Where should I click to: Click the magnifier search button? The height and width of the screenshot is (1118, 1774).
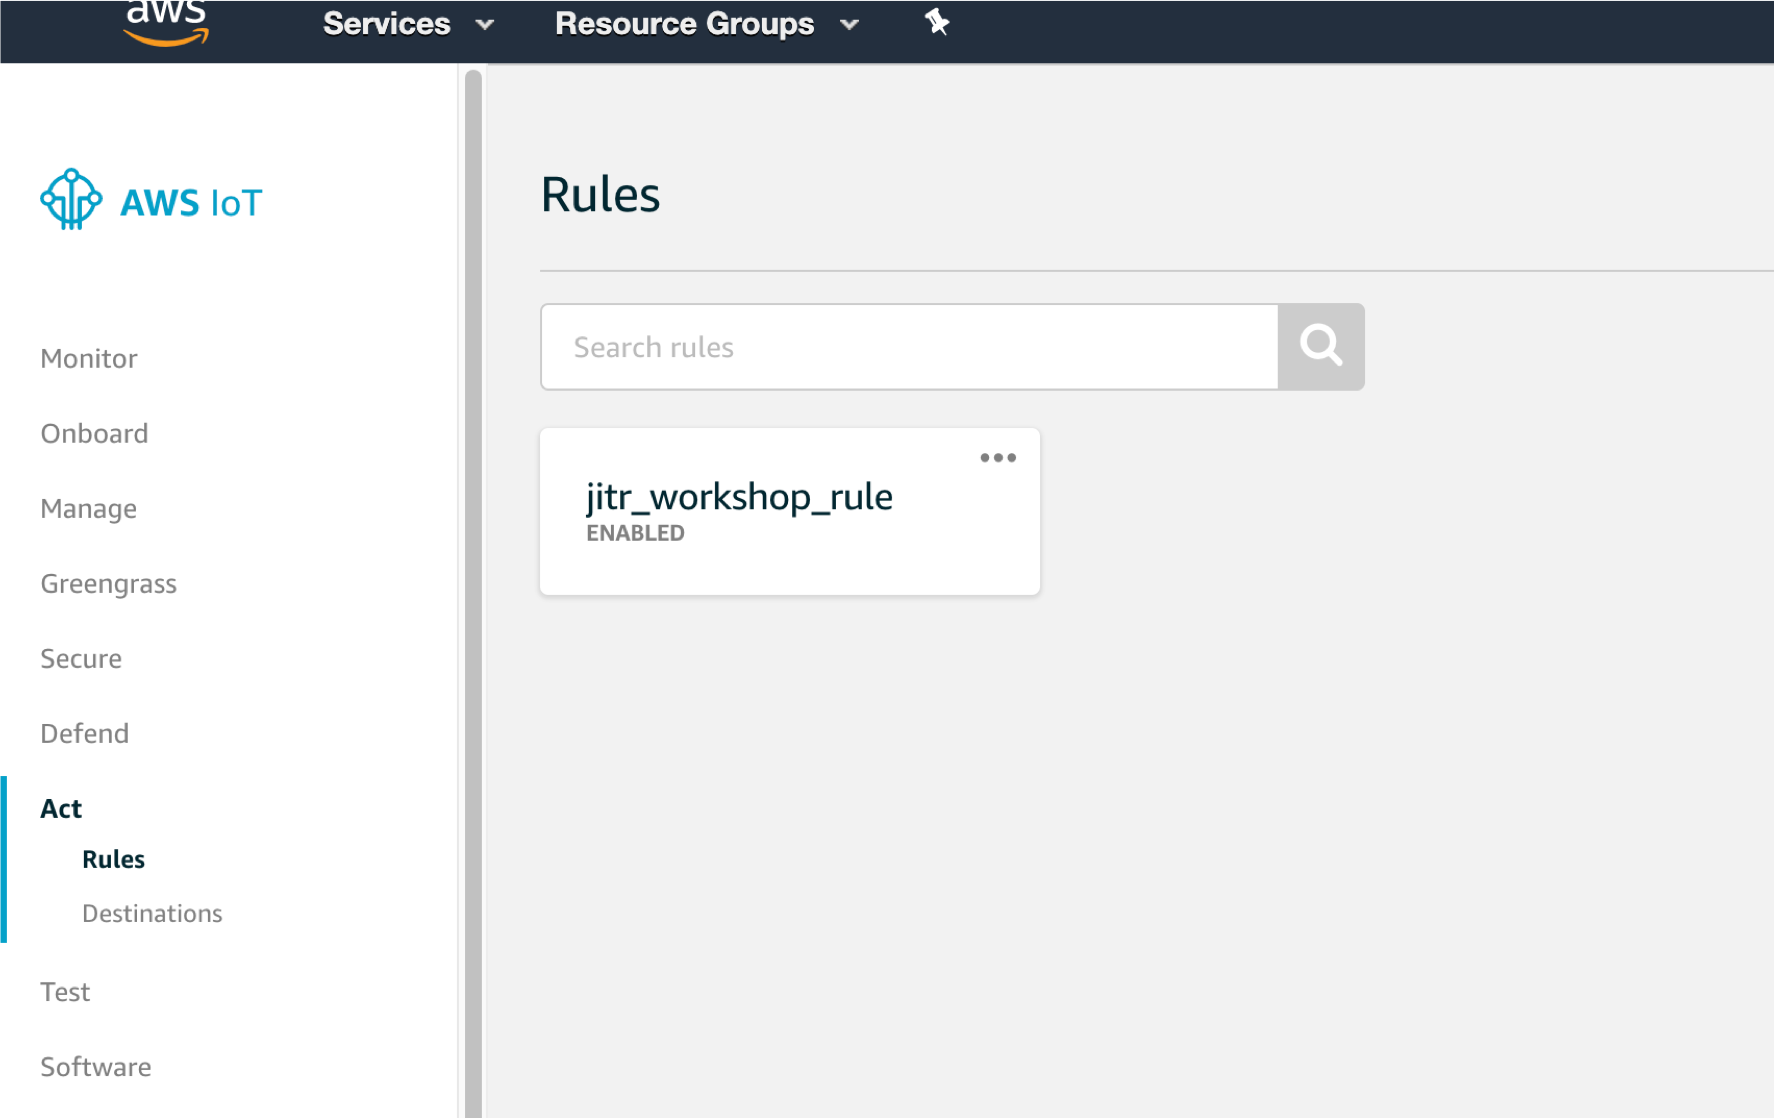(1321, 347)
